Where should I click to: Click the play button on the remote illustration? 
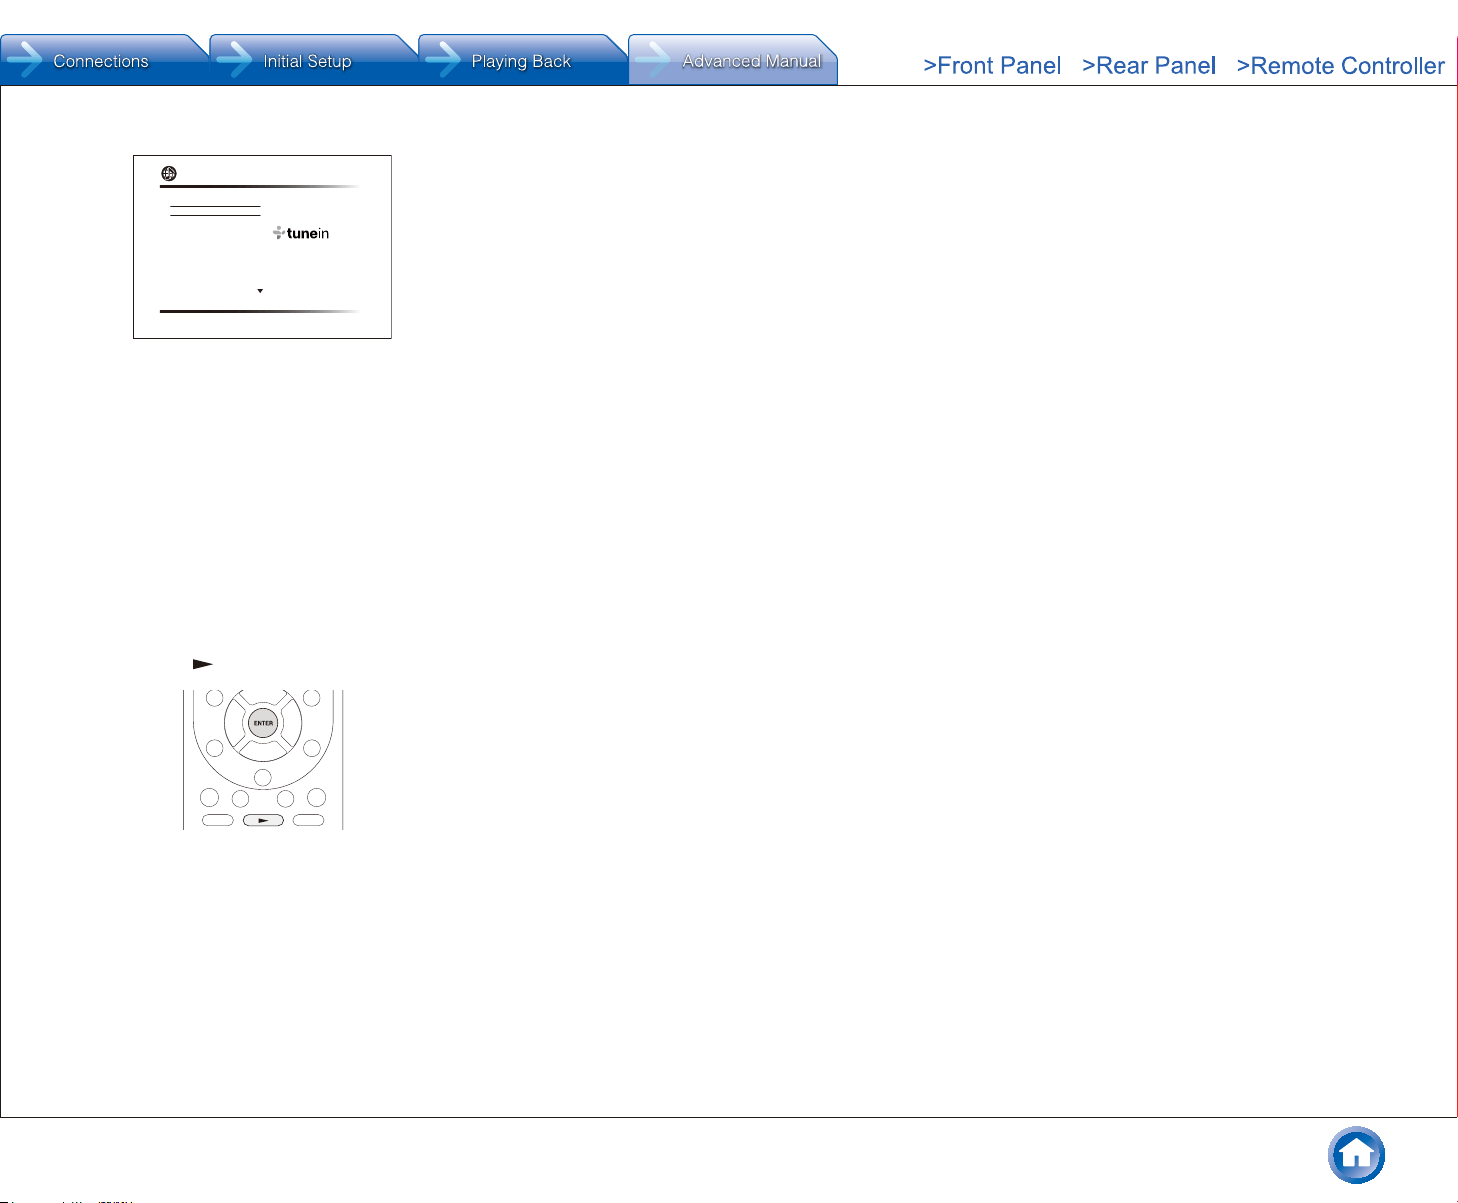click(x=263, y=820)
